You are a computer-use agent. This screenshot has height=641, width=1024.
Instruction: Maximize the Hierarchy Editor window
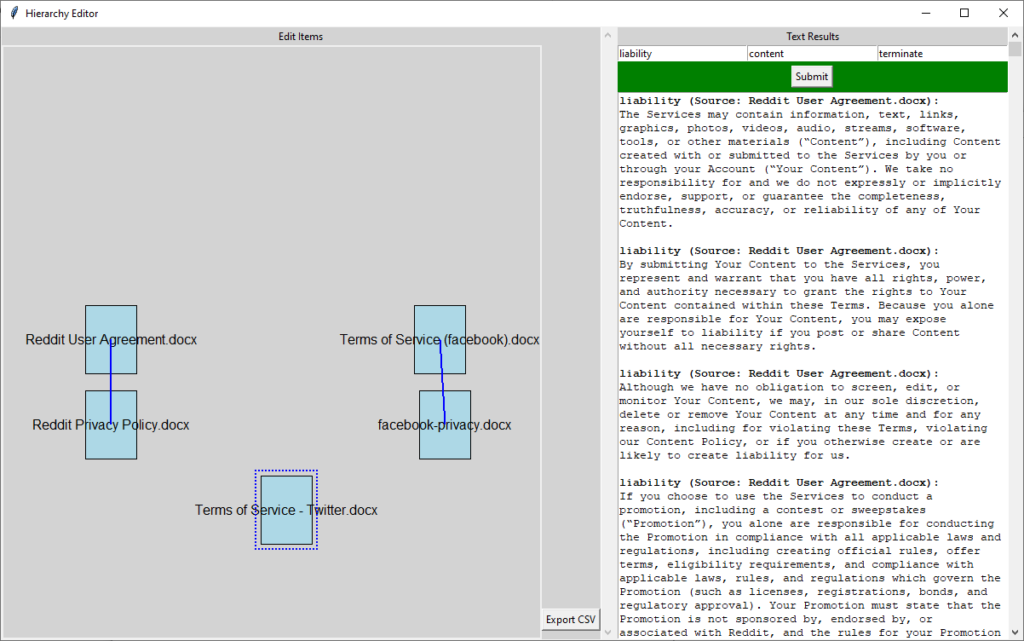tap(964, 13)
